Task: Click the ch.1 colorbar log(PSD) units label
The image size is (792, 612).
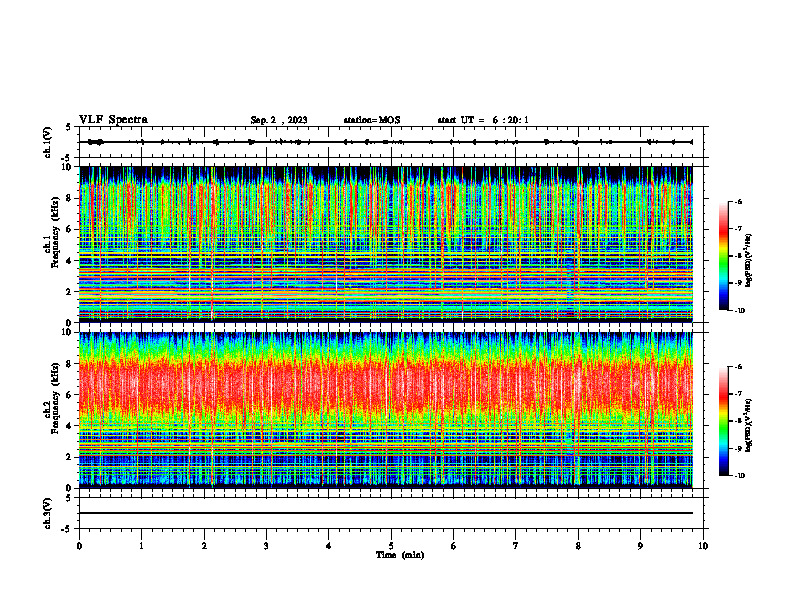Action: pos(749,261)
